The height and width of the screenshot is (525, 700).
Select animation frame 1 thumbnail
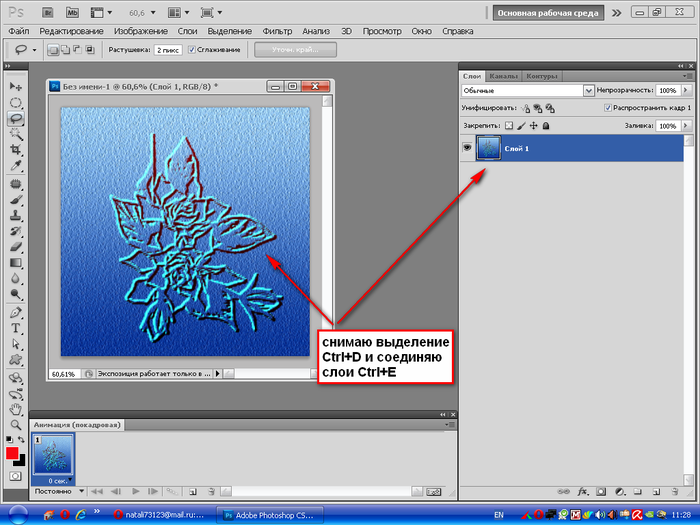click(53, 454)
